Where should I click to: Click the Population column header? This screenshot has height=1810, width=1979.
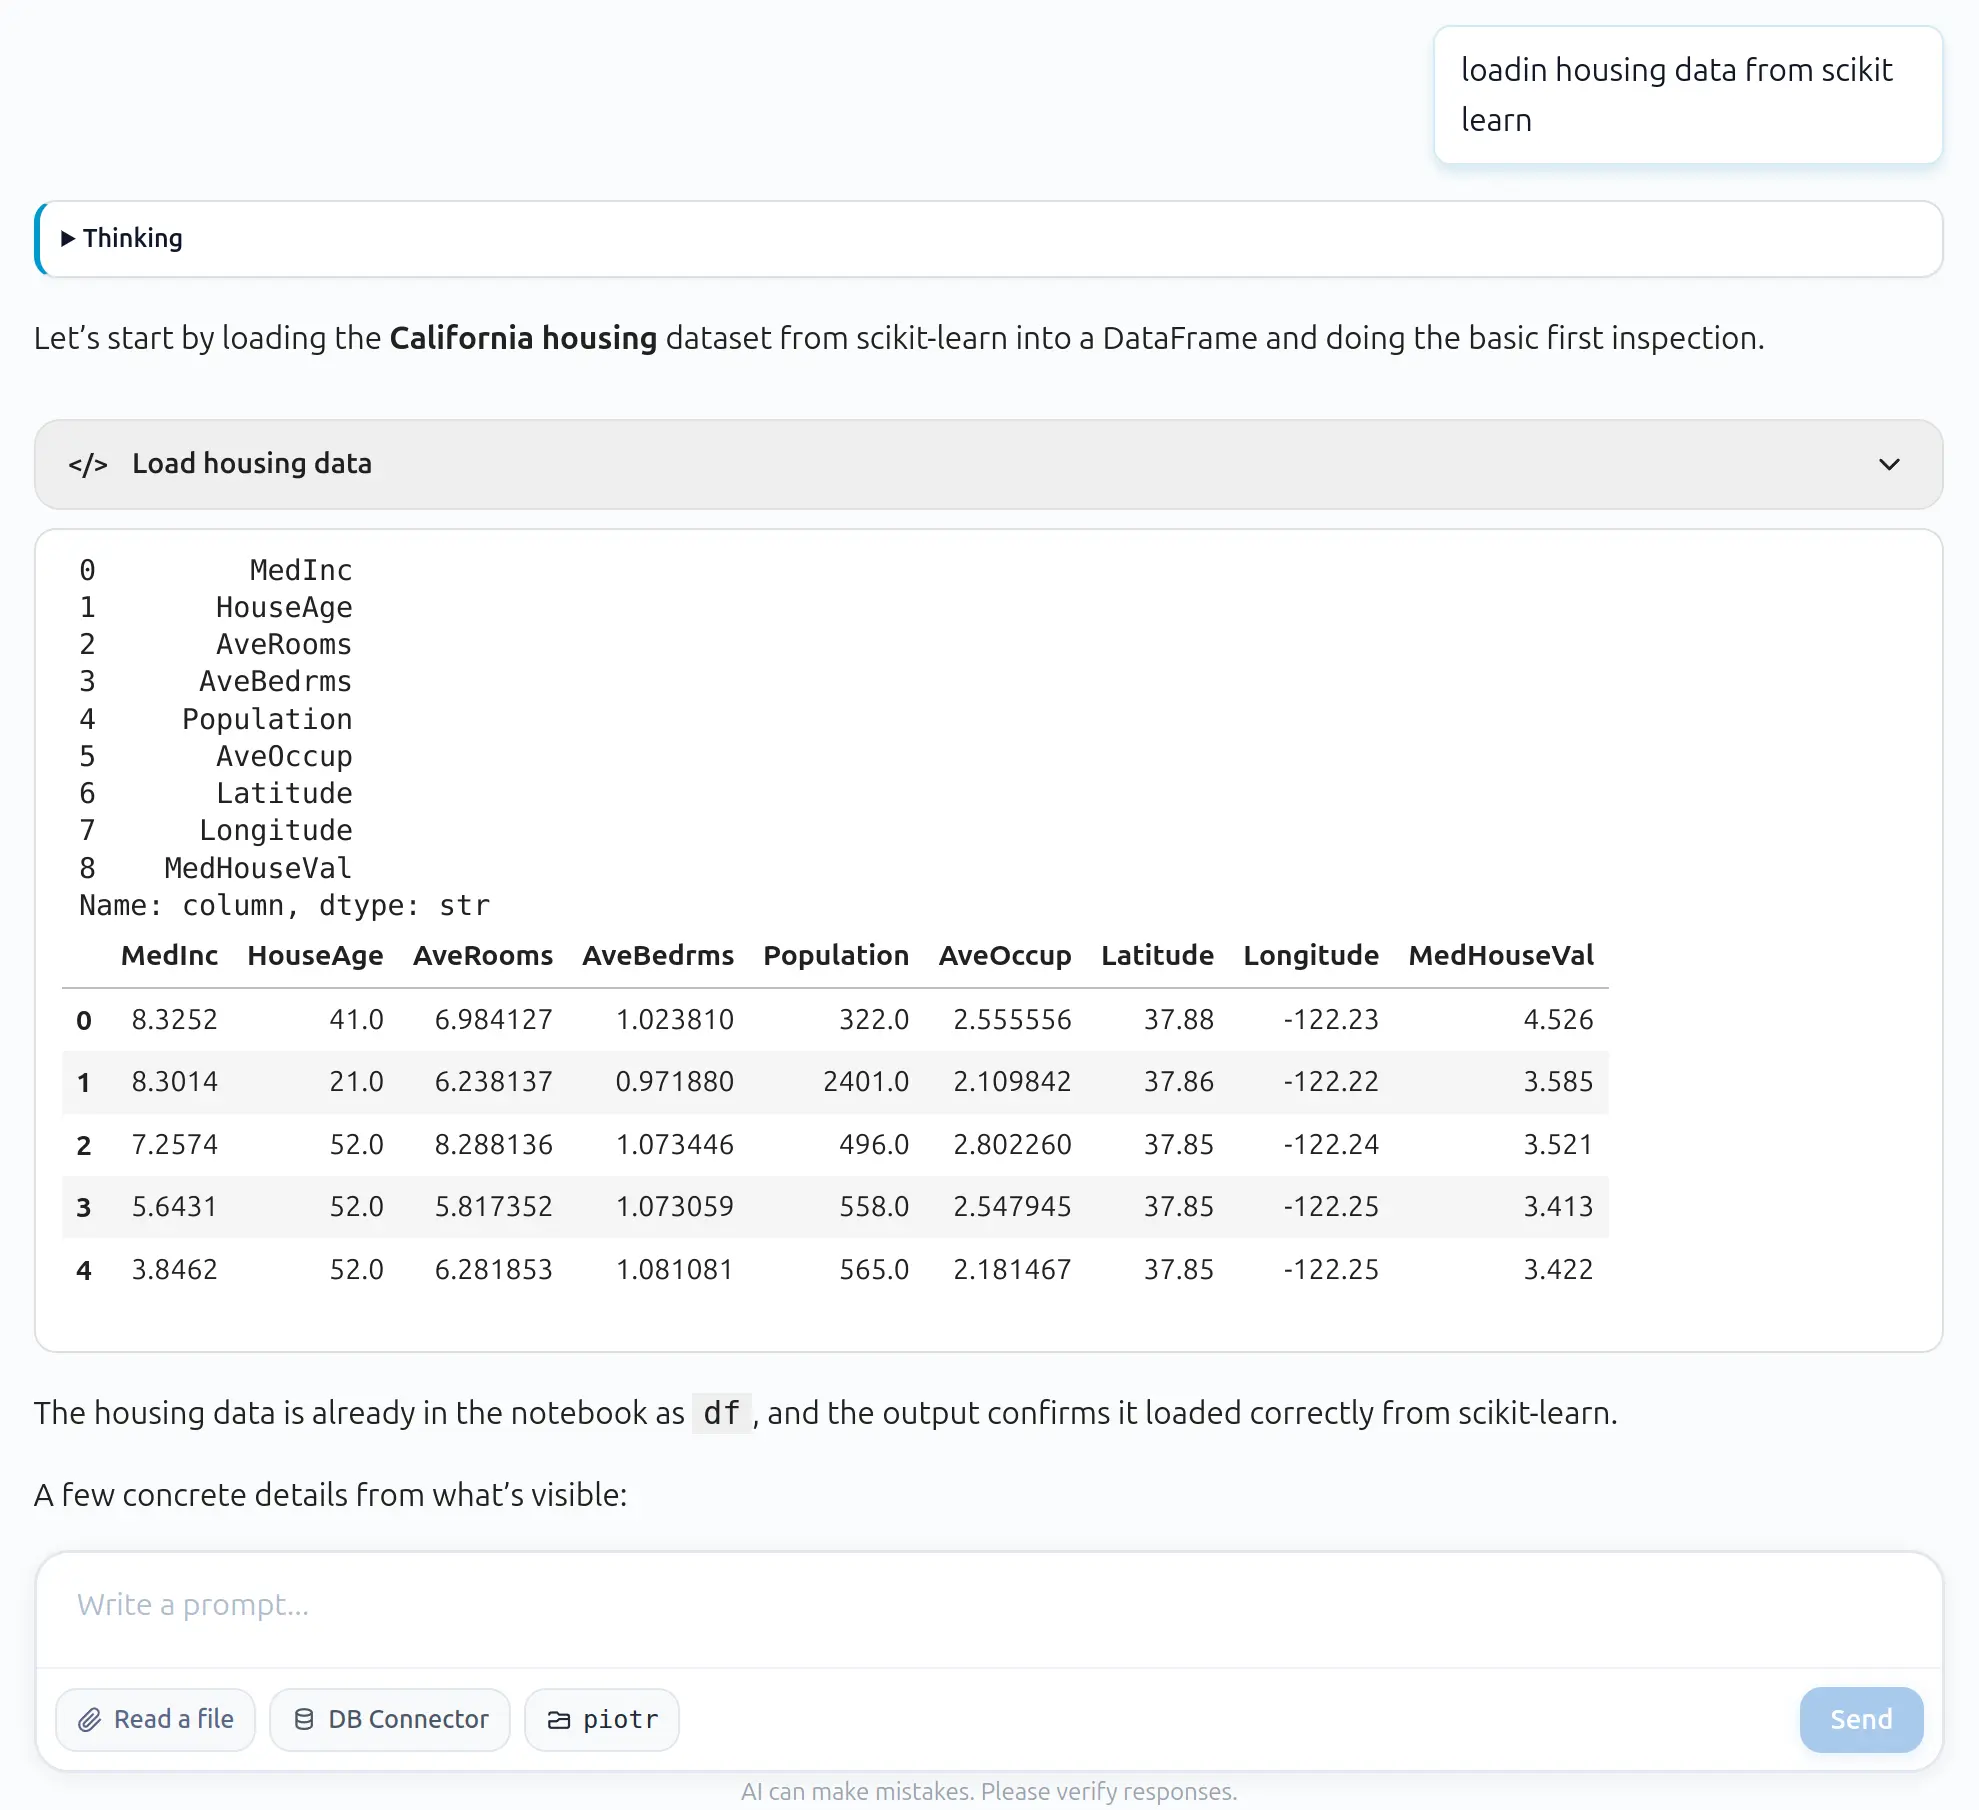[x=836, y=955]
